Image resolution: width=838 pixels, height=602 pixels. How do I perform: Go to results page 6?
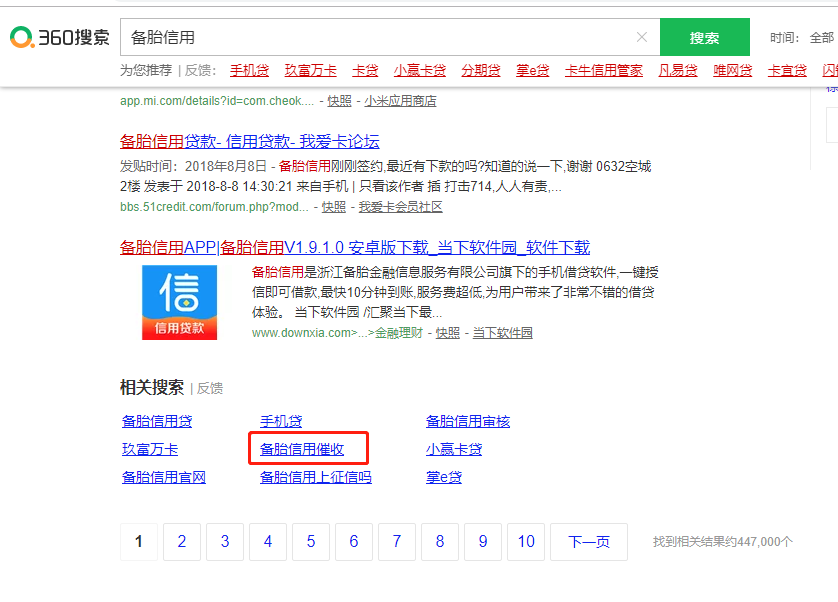[x=354, y=542]
